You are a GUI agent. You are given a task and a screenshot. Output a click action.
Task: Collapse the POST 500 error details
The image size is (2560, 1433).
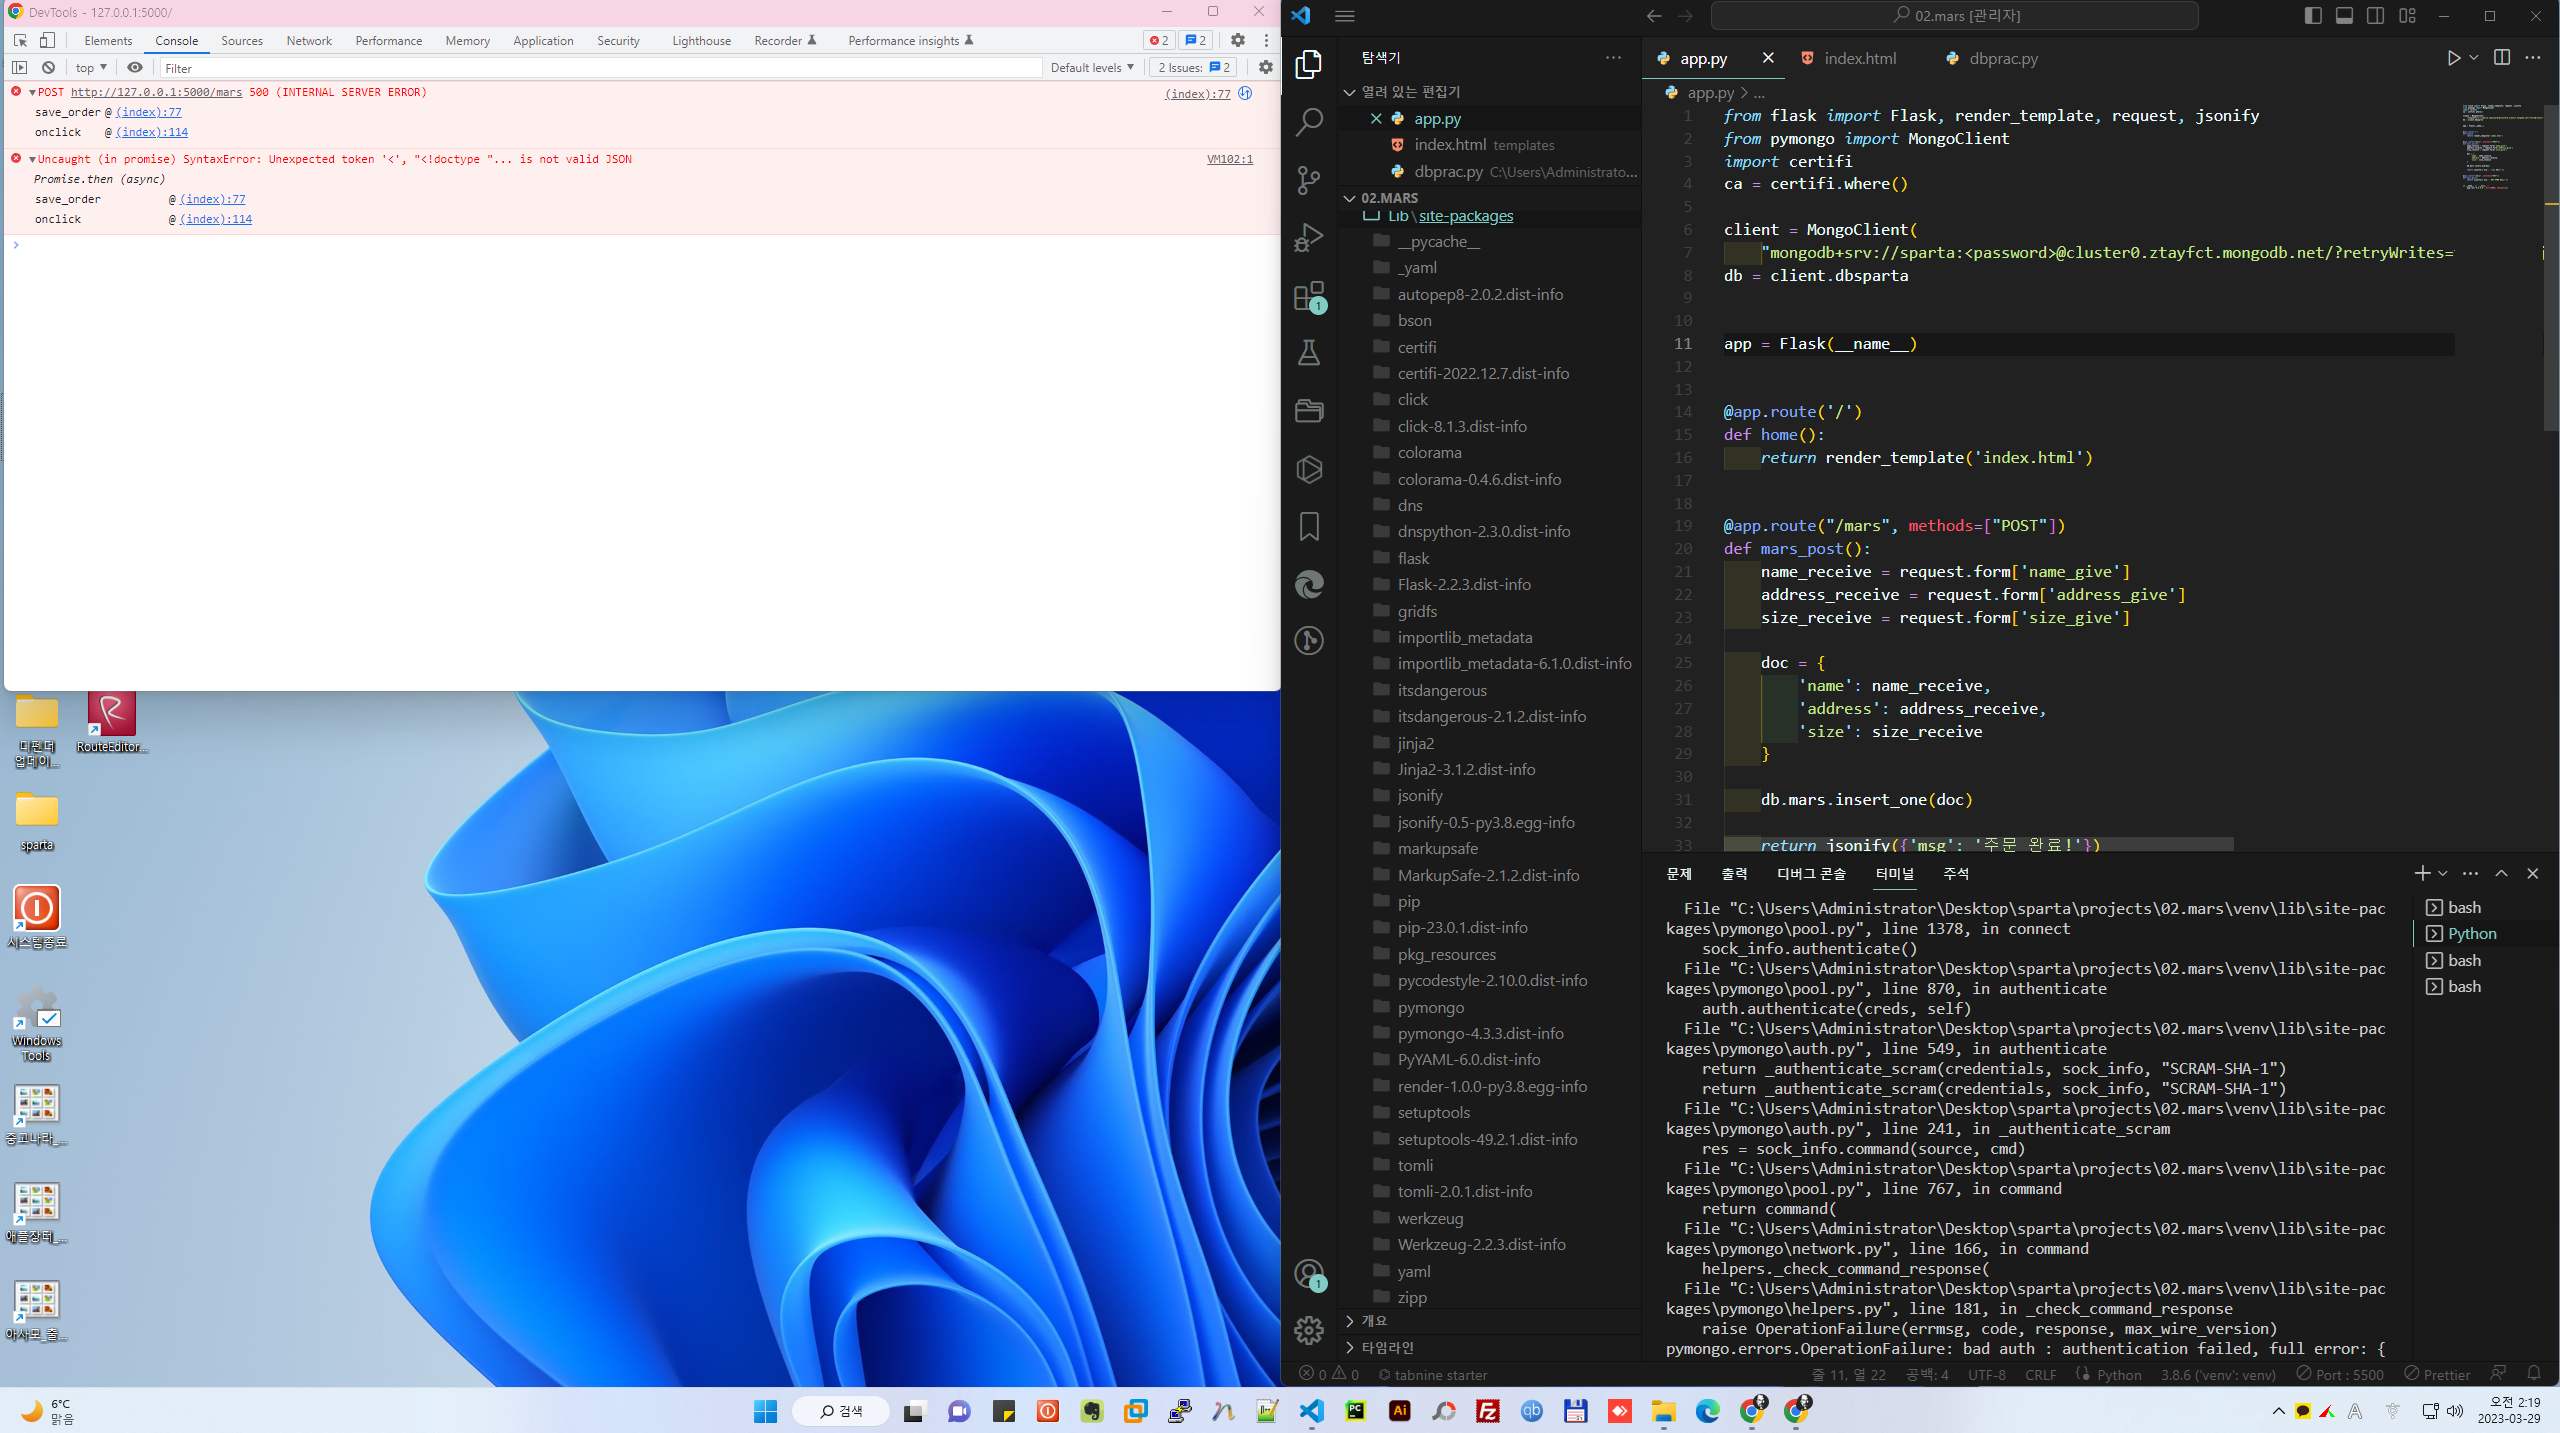click(33, 92)
